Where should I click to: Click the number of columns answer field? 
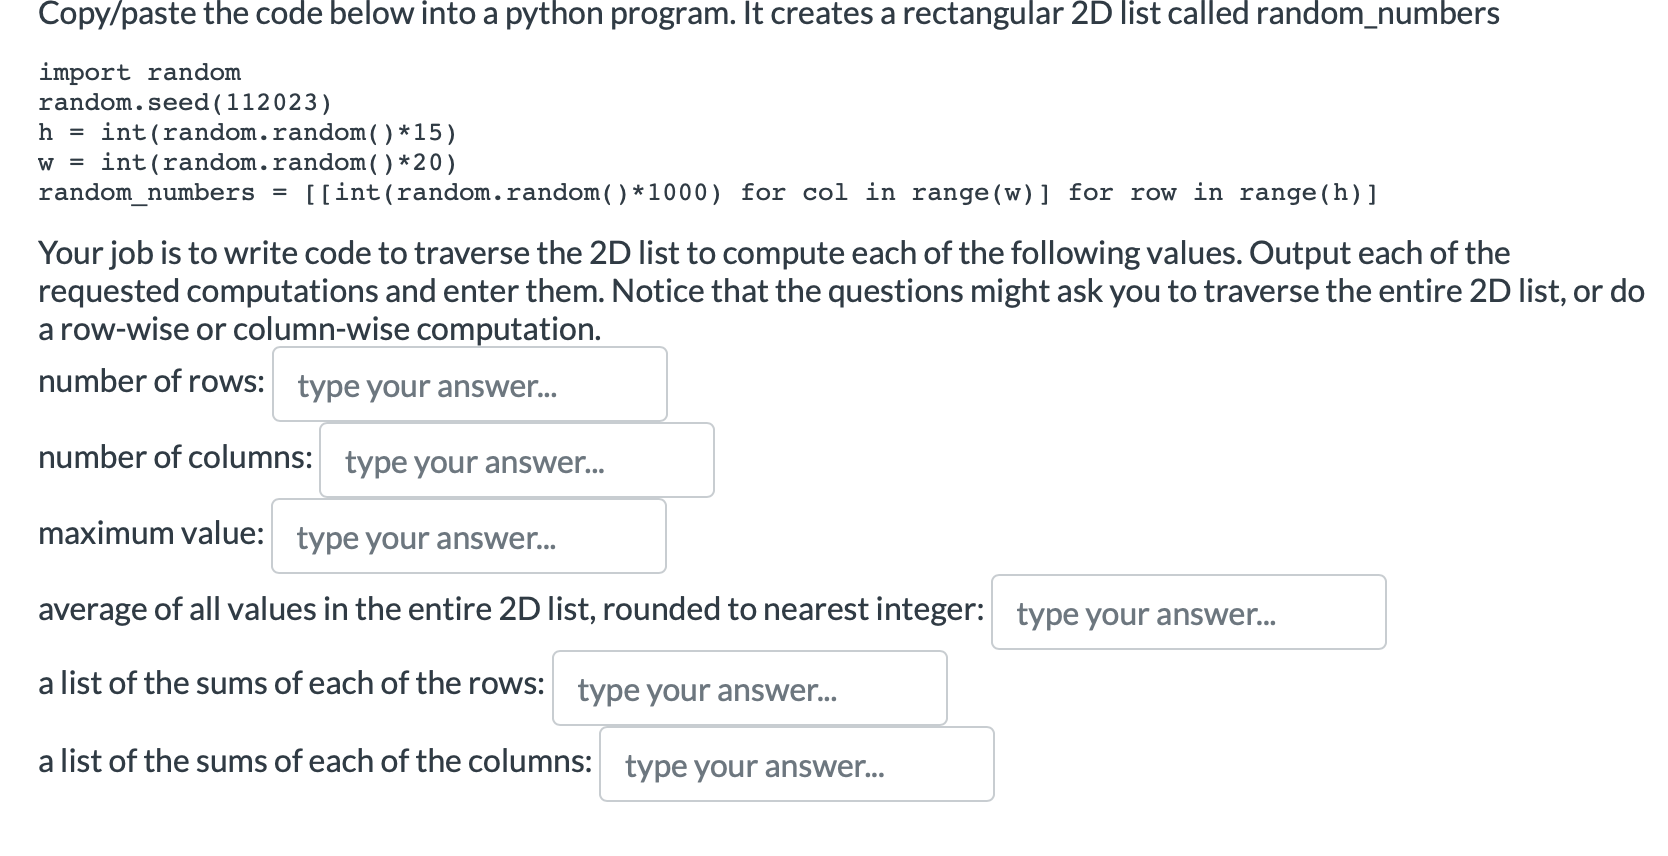[x=517, y=460]
